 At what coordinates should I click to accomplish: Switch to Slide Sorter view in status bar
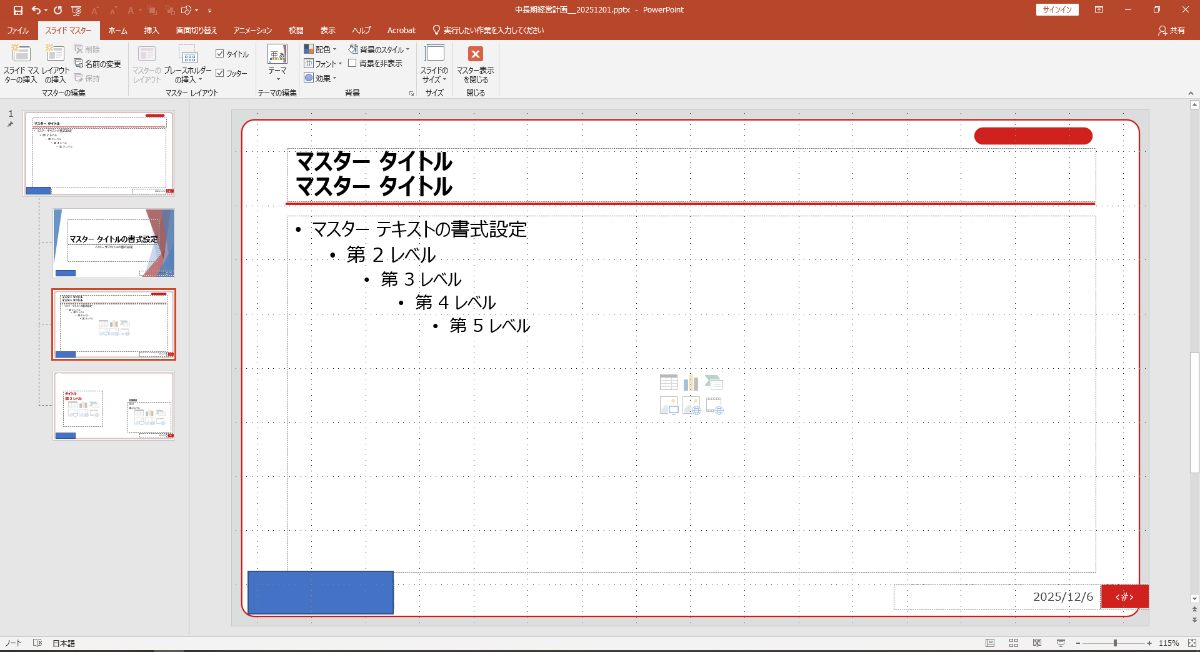point(1012,642)
